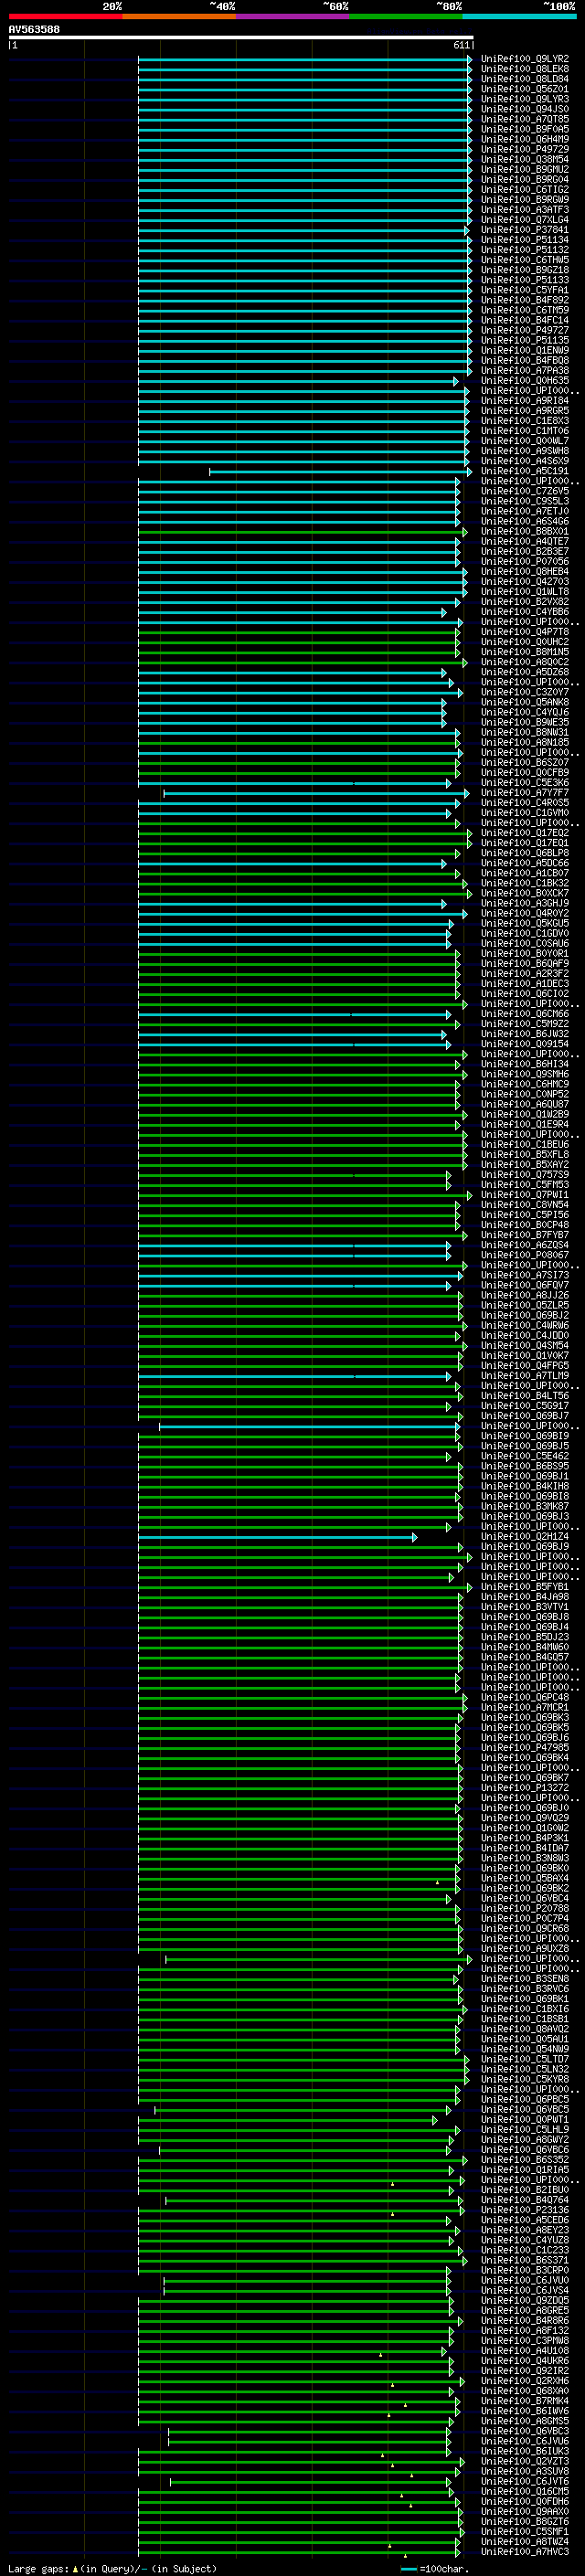Screen dimensions: 585x2576
Task: Select hit label UniRef100_A9RI84
Action: coord(525,401)
